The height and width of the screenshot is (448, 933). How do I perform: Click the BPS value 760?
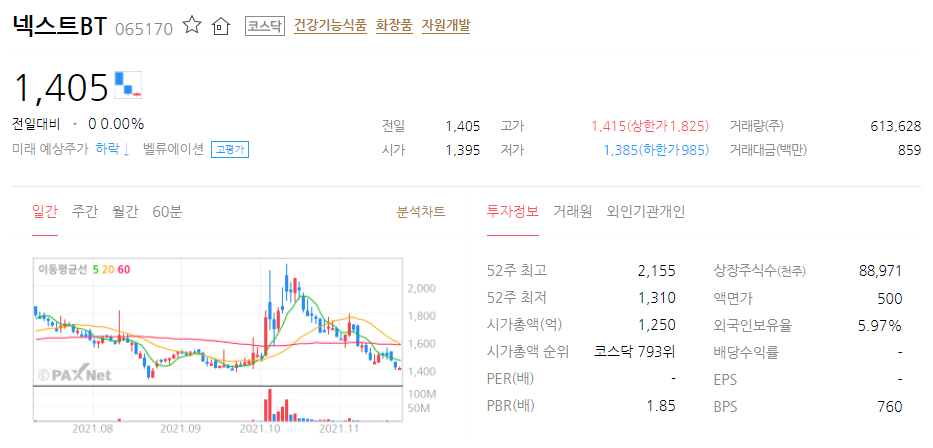coord(890,407)
